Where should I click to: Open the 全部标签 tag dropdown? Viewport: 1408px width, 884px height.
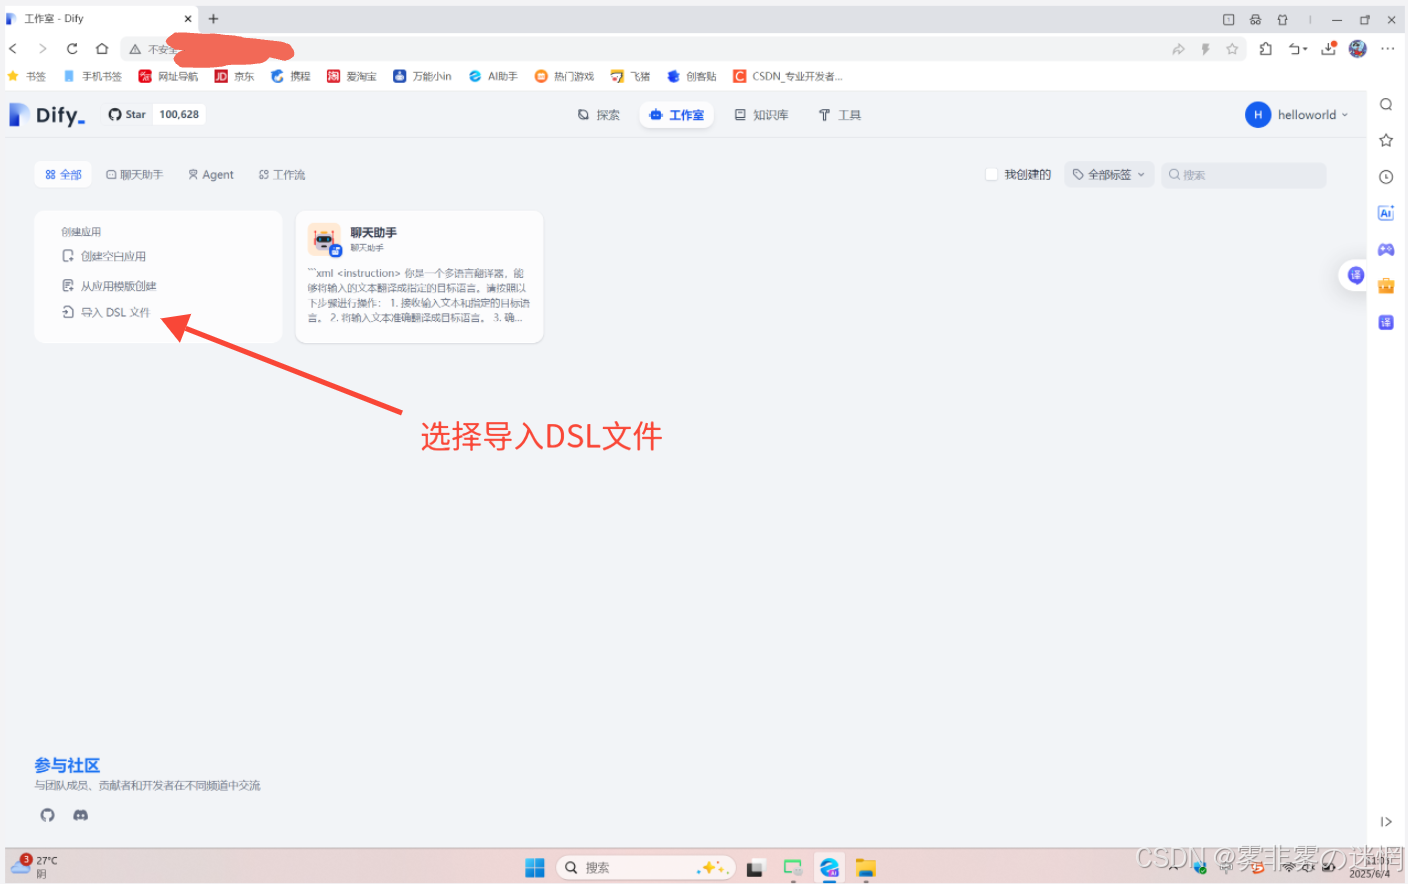pyautogui.click(x=1109, y=174)
